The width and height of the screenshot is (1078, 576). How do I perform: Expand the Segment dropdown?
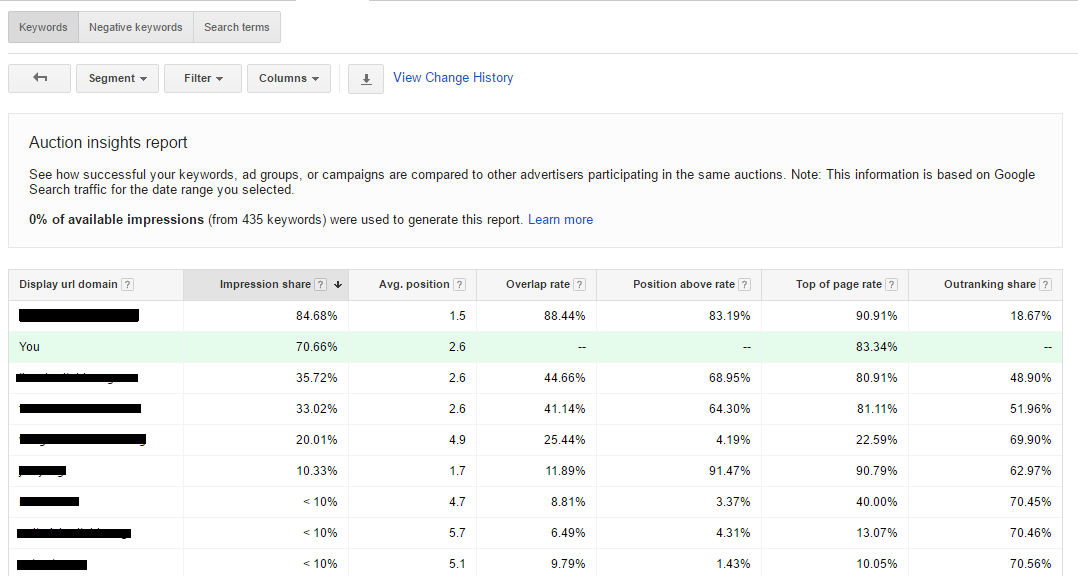(x=118, y=78)
